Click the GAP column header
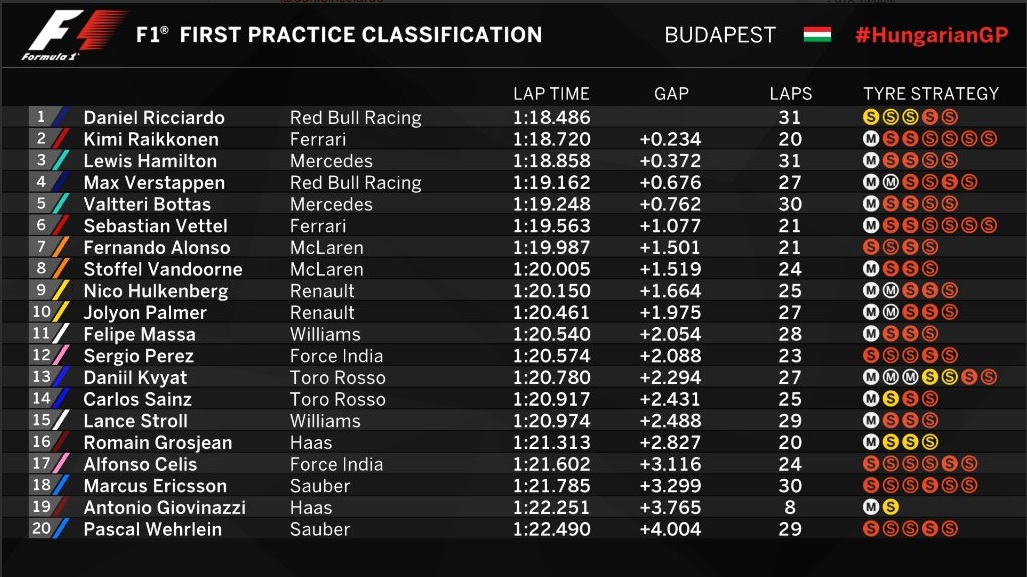Image resolution: width=1027 pixels, height=577 pixels. pyautogui.click(x=671, y=94)
